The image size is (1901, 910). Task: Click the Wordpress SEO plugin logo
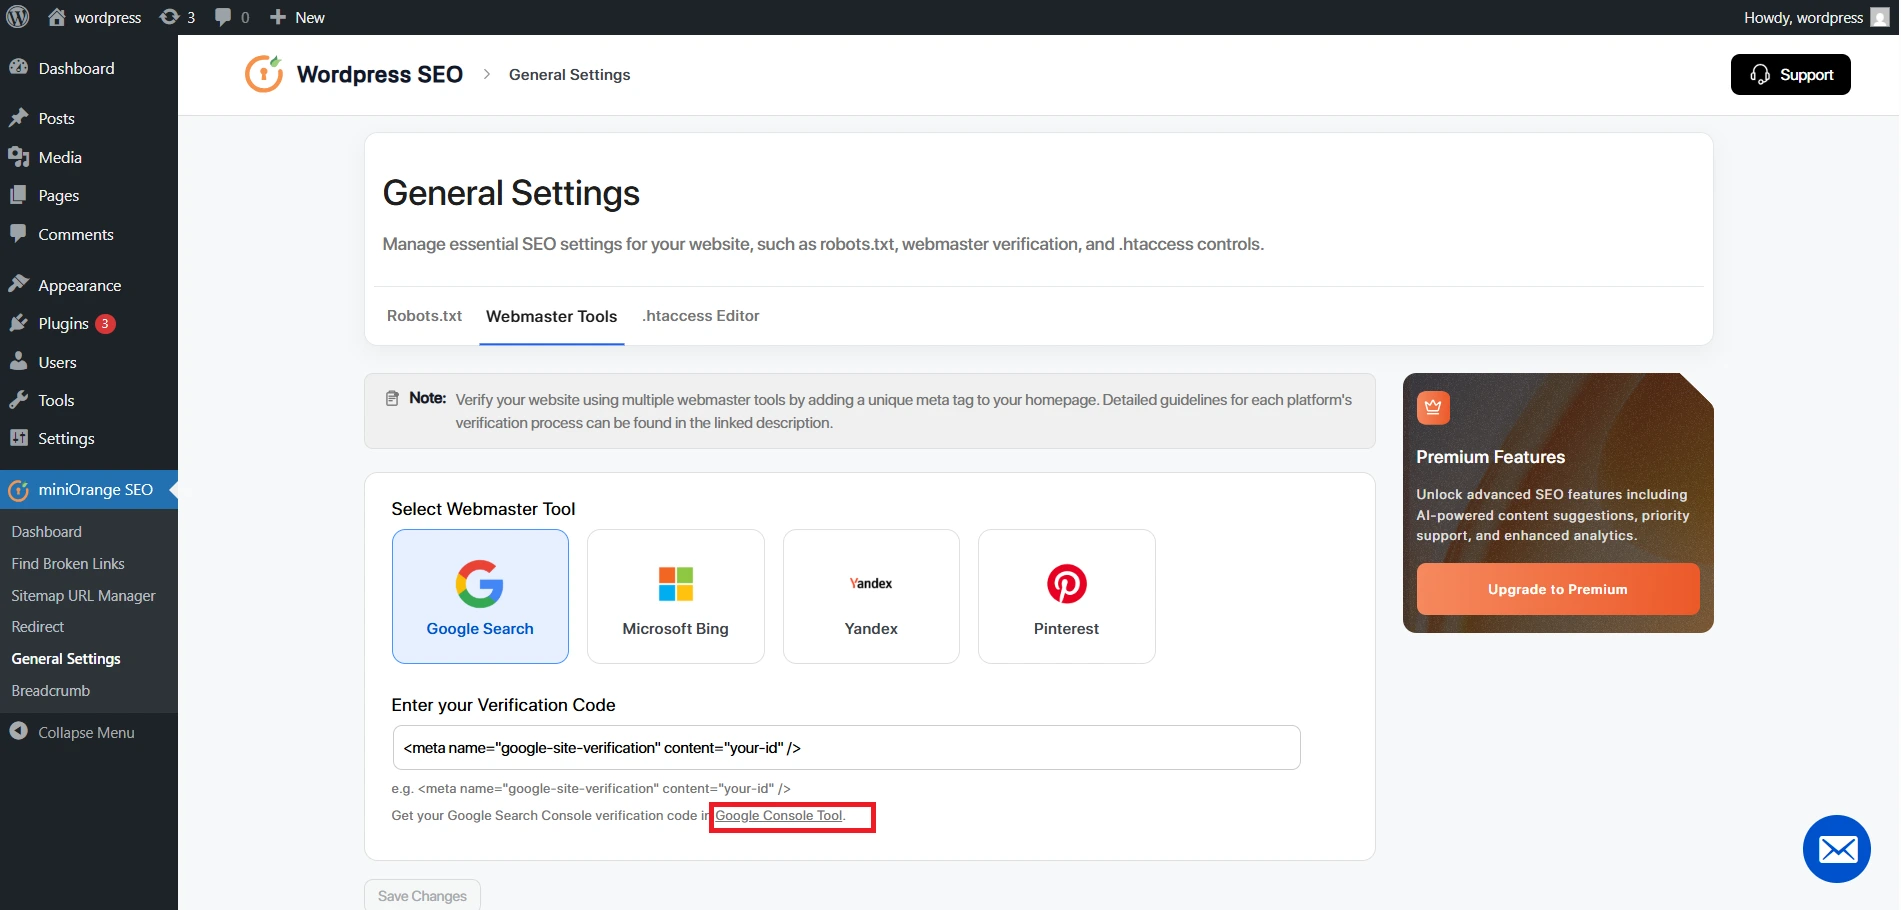click(263, 73)
